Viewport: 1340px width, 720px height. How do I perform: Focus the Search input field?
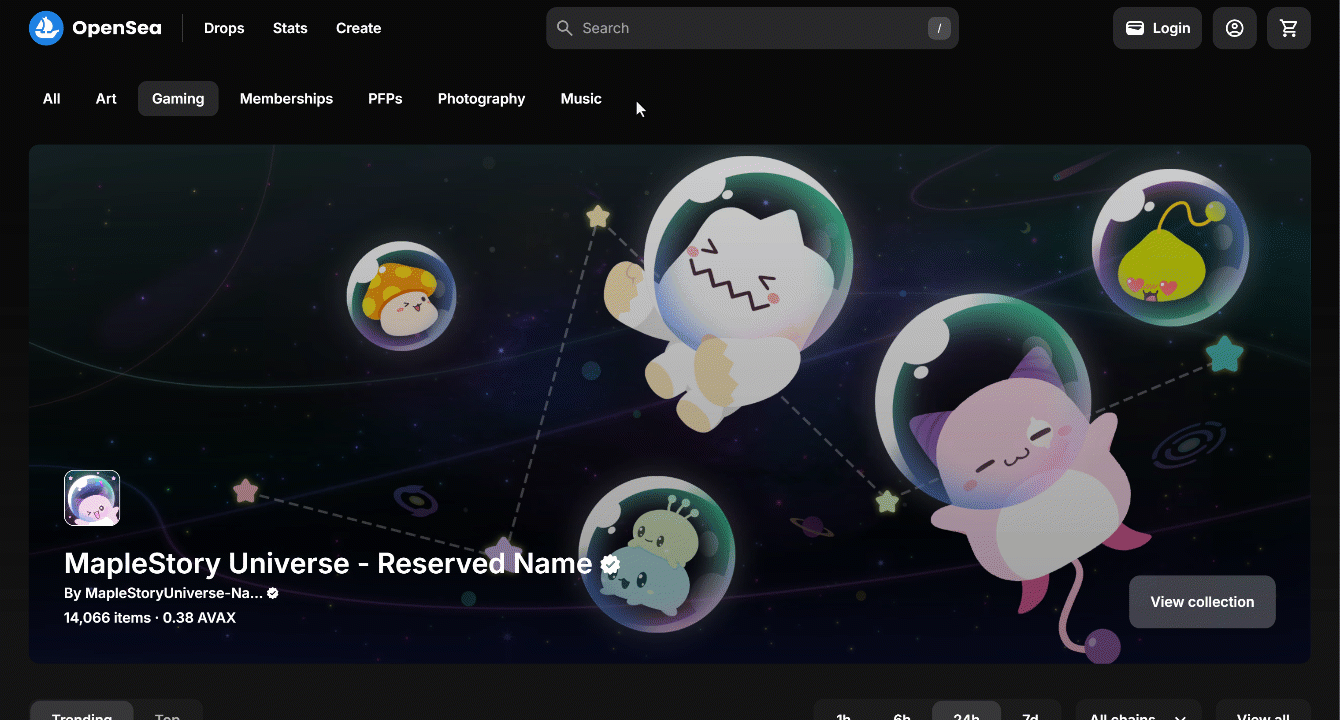(750, 28)
